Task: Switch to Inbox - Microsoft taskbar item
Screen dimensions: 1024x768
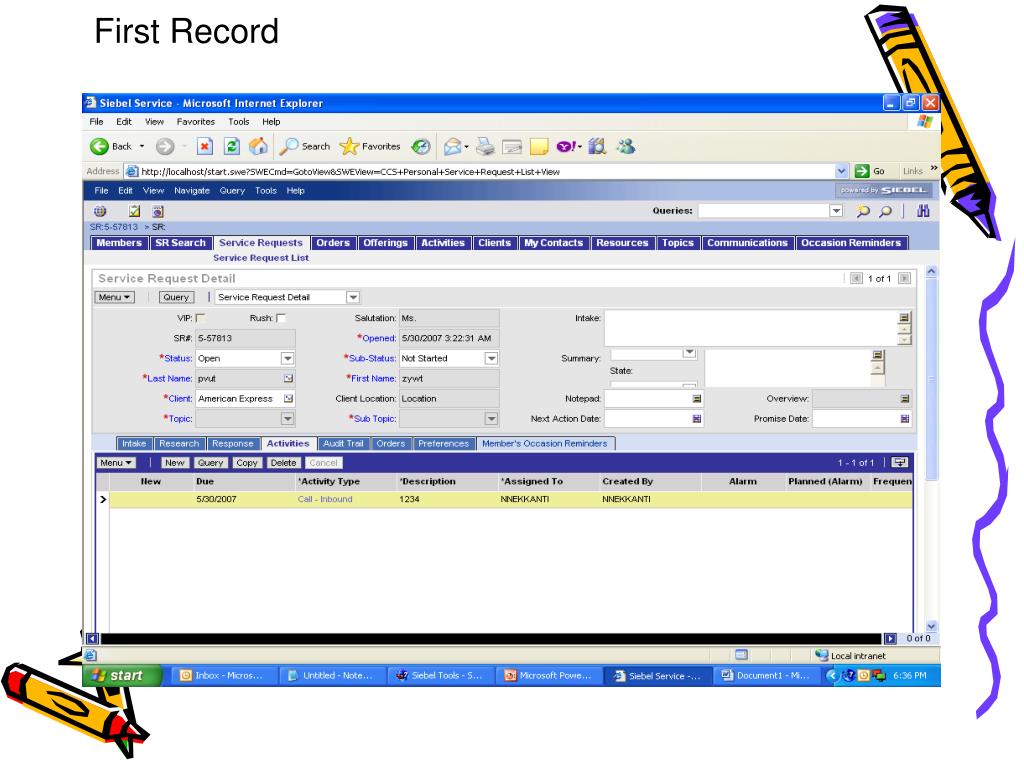Action: click(223, 675)
